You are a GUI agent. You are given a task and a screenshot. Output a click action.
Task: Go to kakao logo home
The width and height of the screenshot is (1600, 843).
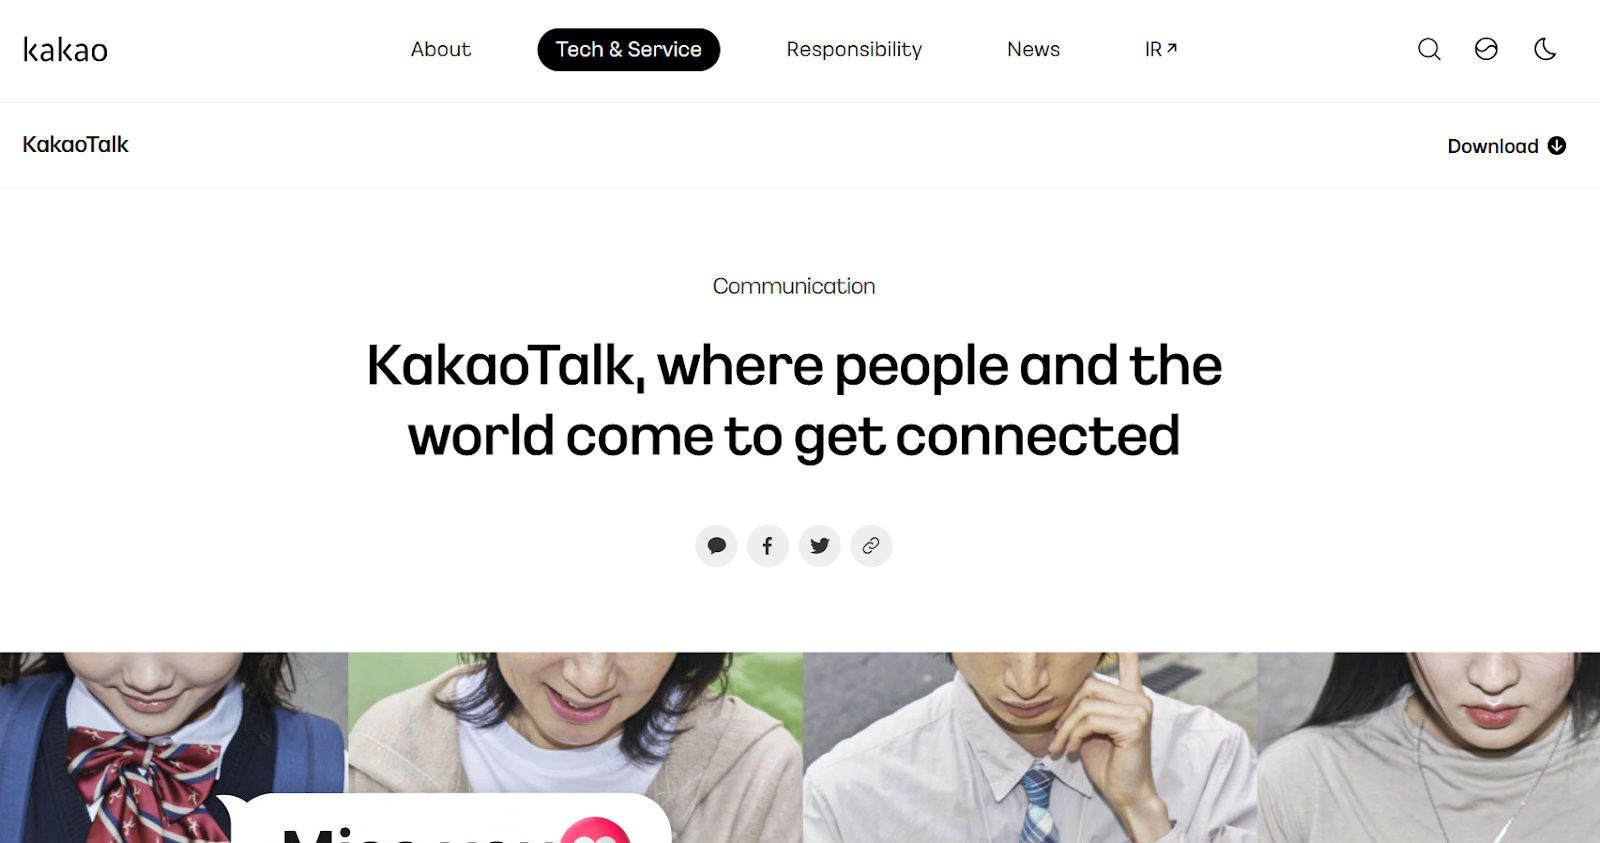[x=65, y=50]
